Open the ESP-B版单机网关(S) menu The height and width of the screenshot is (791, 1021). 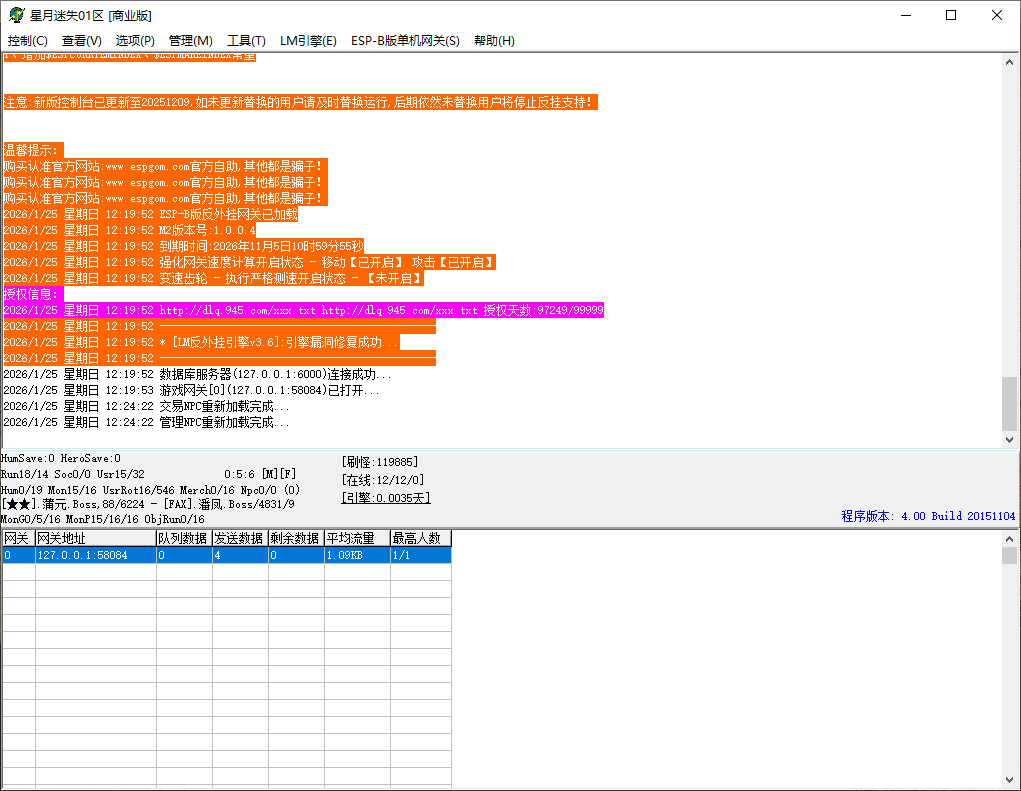click(405, 41)
